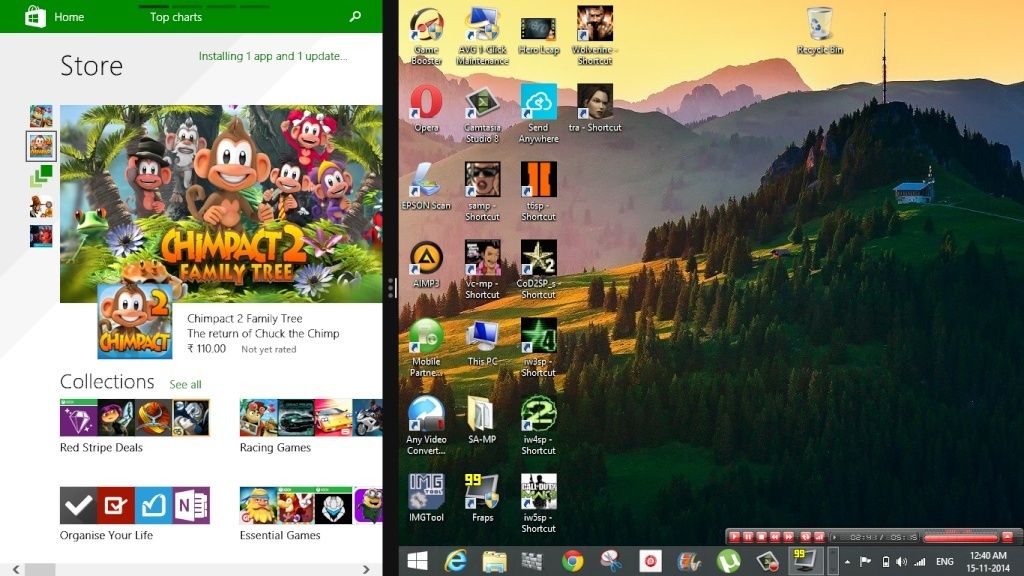Click the red slider bar in the mini player

point(961,538)
